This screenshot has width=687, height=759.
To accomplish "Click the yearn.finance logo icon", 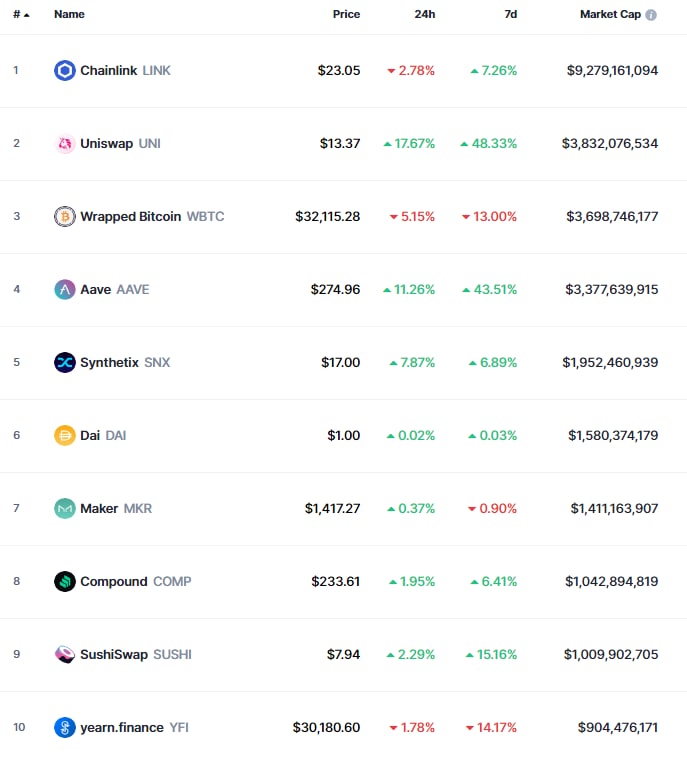I will (65, 728).
